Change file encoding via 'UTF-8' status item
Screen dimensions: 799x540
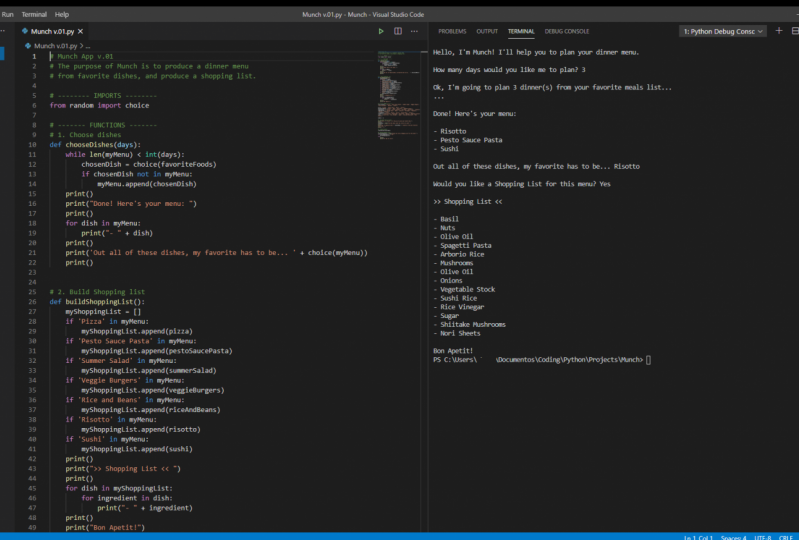[762, 537]
